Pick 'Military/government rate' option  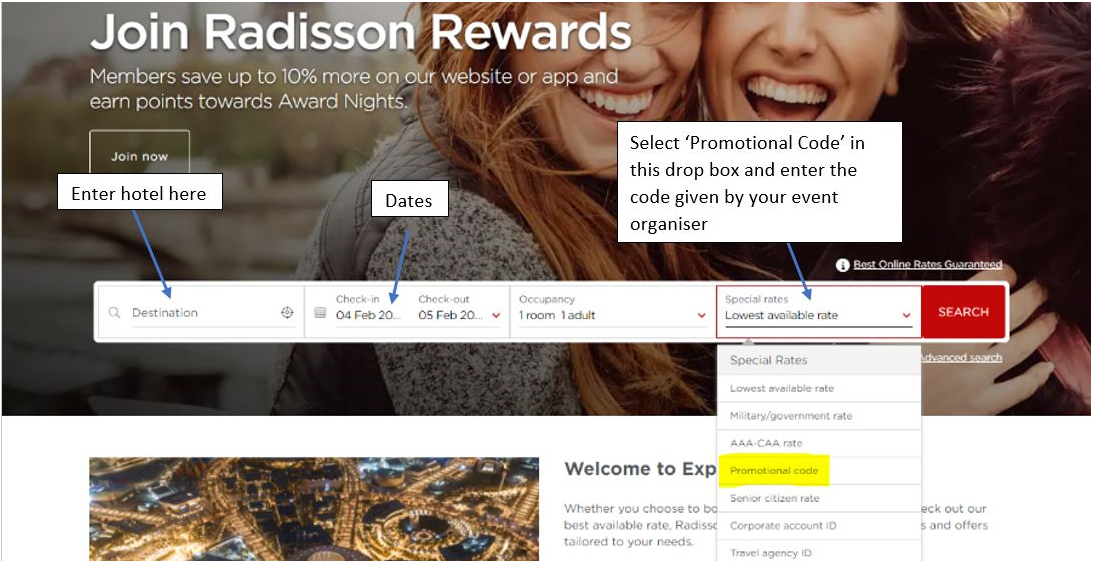[790, 416]
